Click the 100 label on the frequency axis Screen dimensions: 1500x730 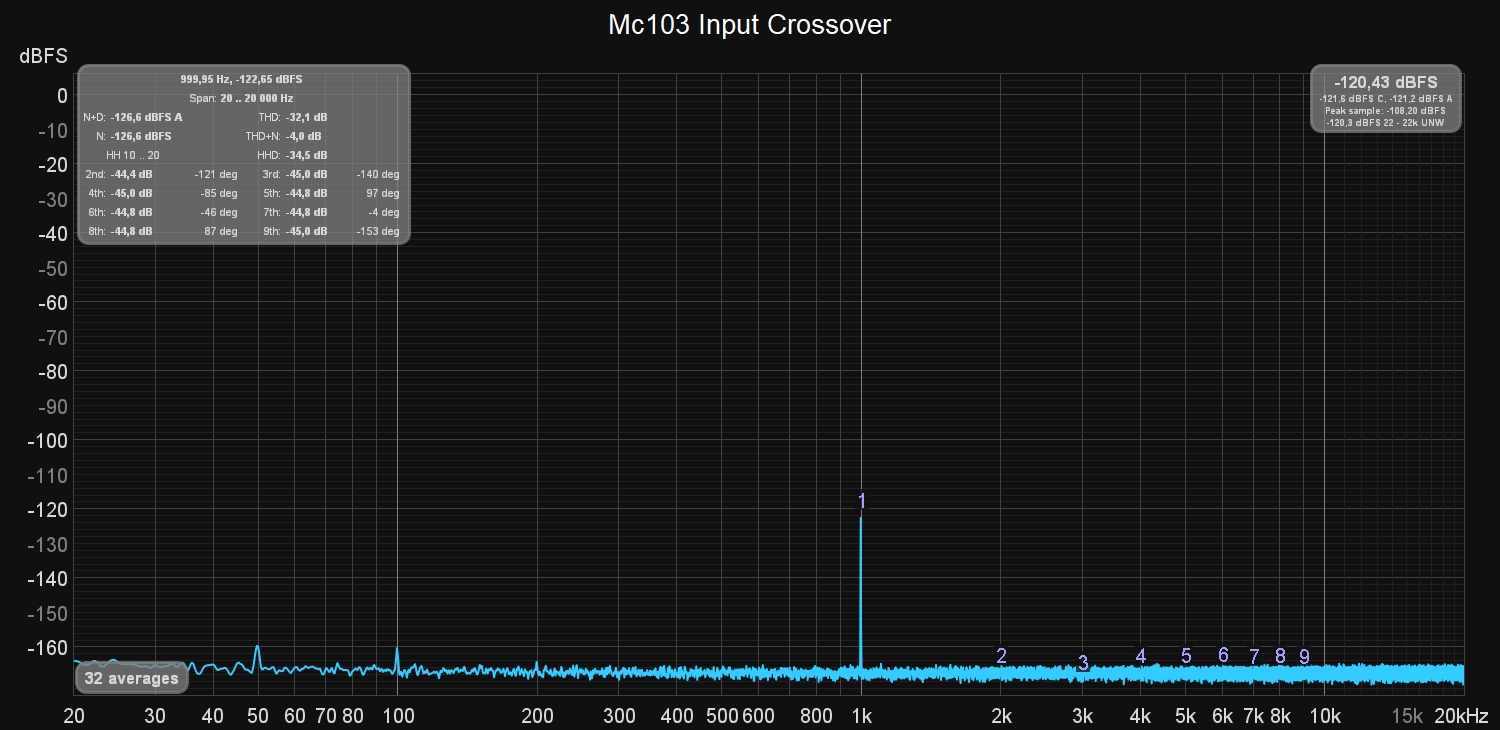[x=398, y=716]
